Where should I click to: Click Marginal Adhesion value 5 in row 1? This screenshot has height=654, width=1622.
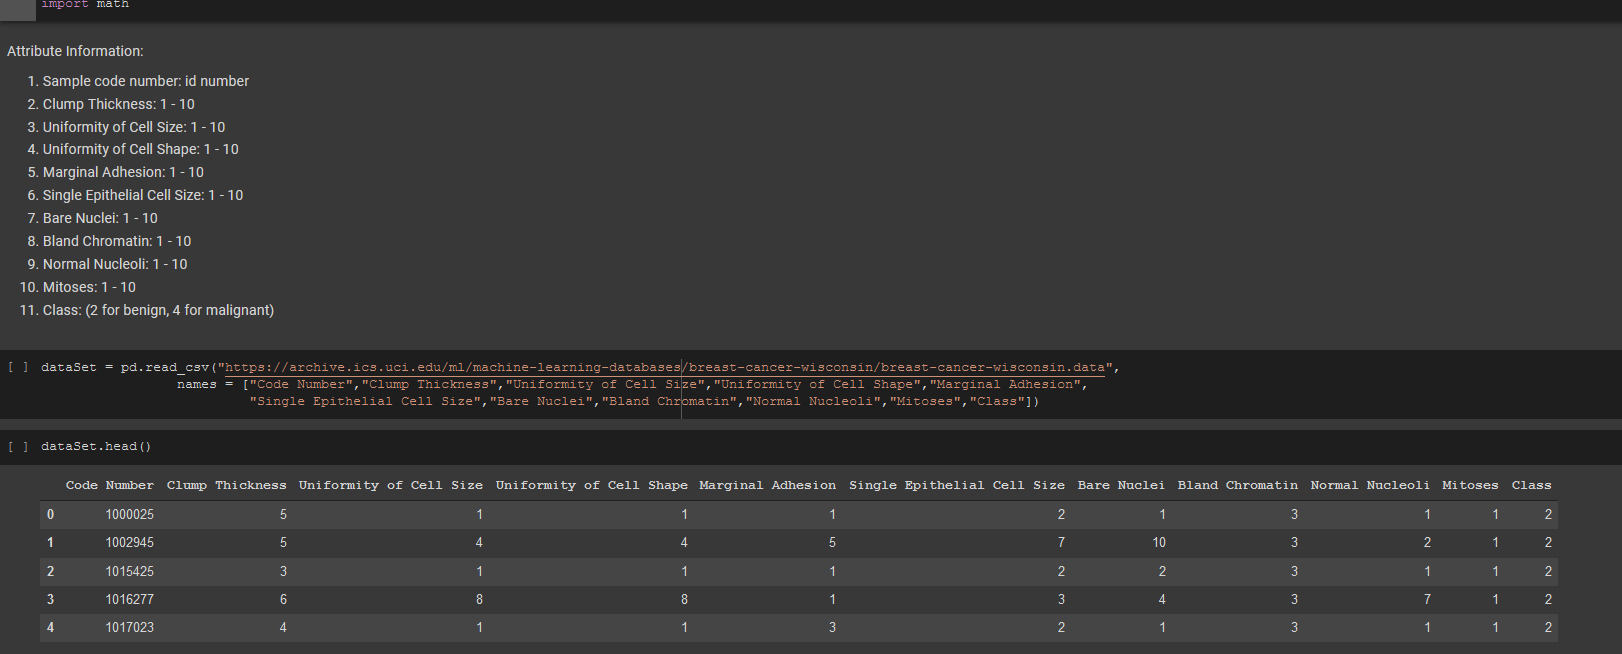[832, 542]
